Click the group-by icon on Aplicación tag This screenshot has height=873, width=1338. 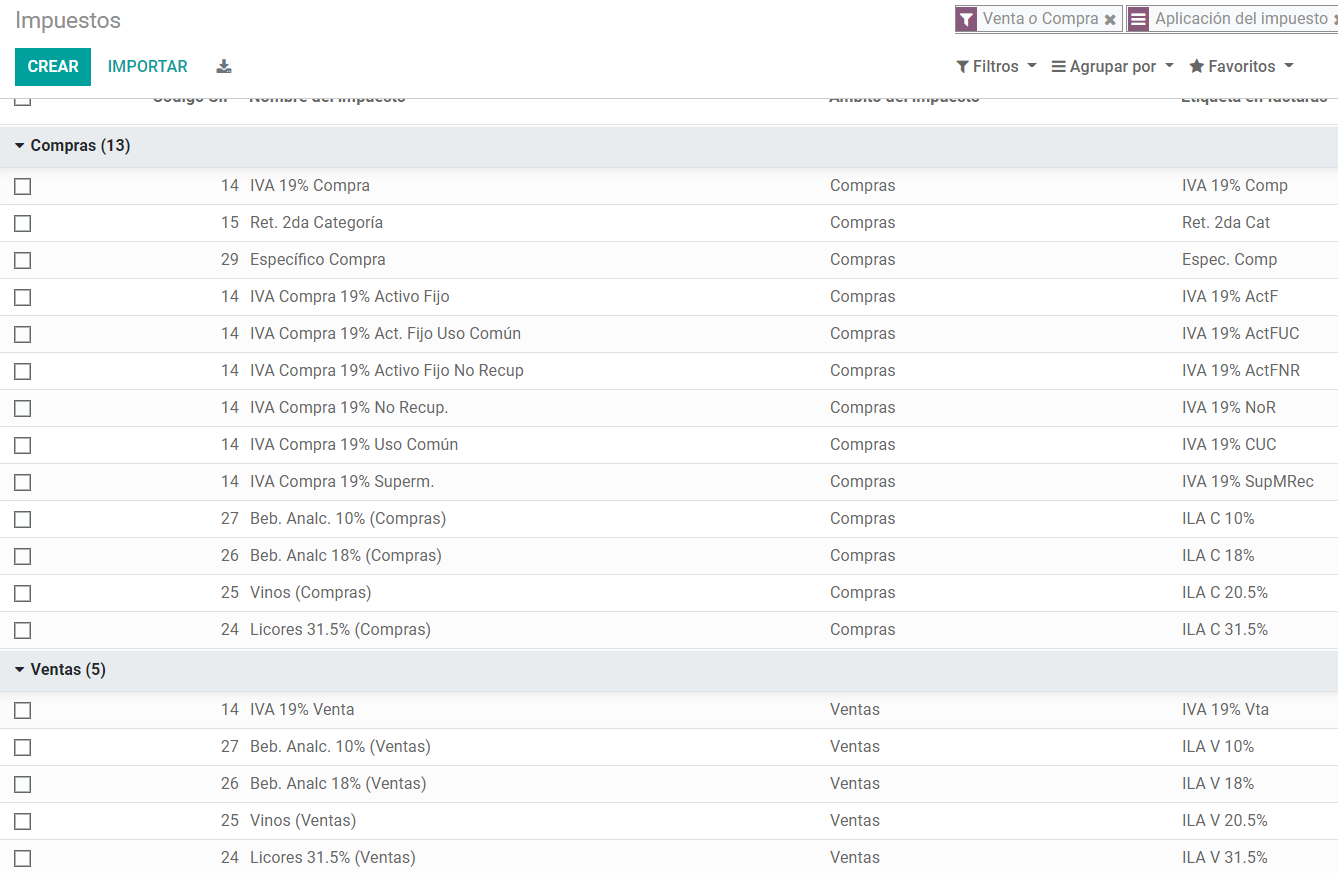coord(1138,19)
